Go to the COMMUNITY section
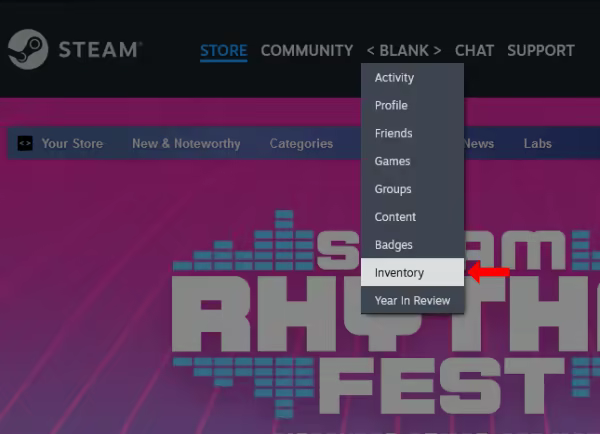Viewport: 600px width, 434px height. 307,50
